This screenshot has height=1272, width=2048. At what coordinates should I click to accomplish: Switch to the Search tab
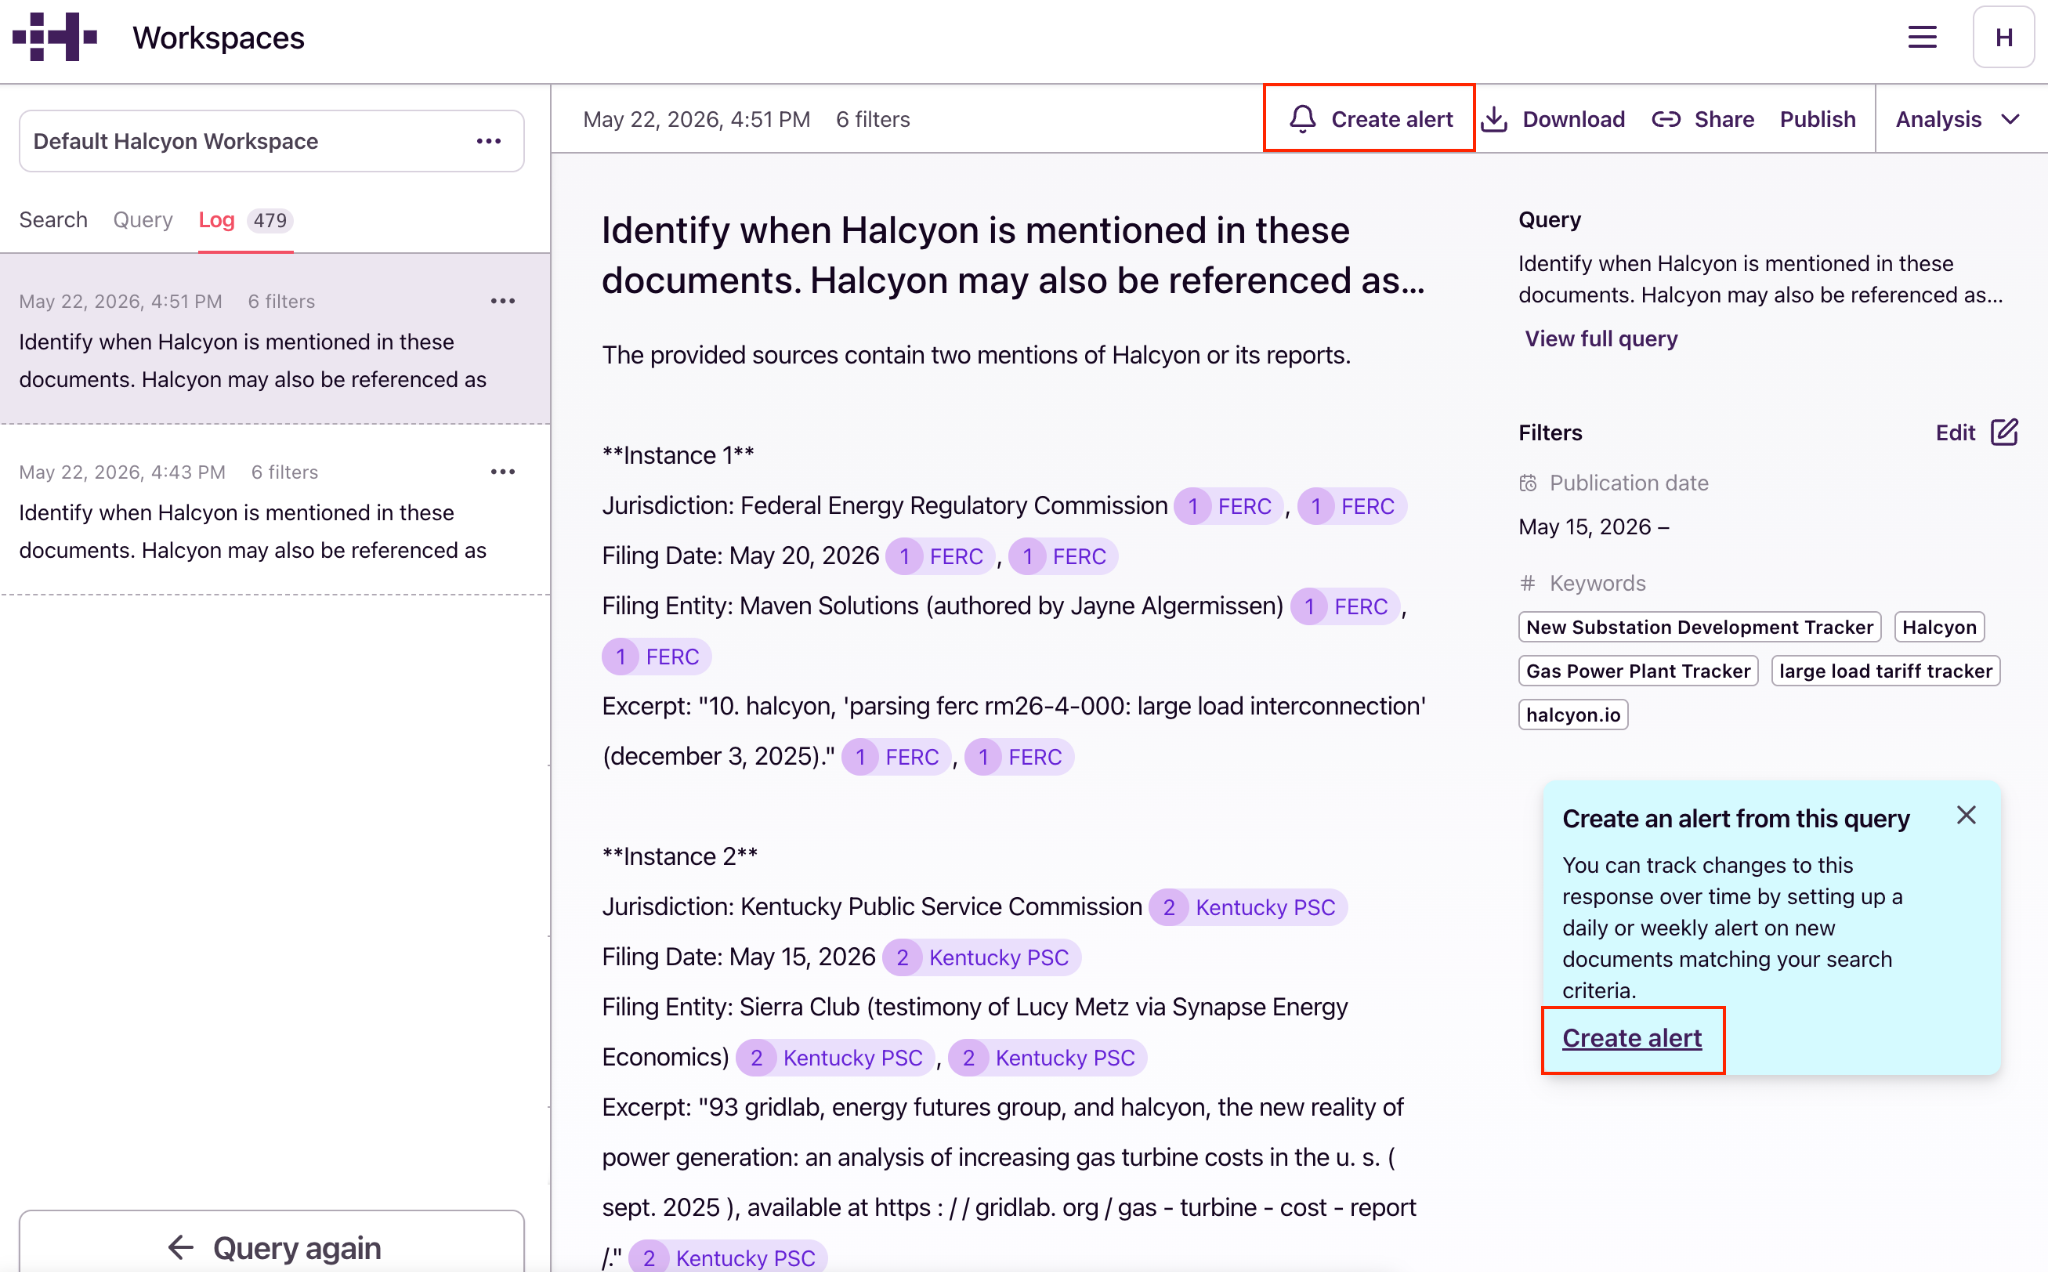[x=53, y=220]
